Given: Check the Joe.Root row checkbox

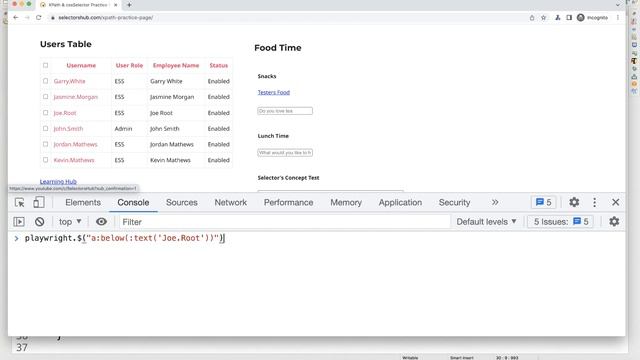Looking at the screenshot, I should click(x=45, y=113).
